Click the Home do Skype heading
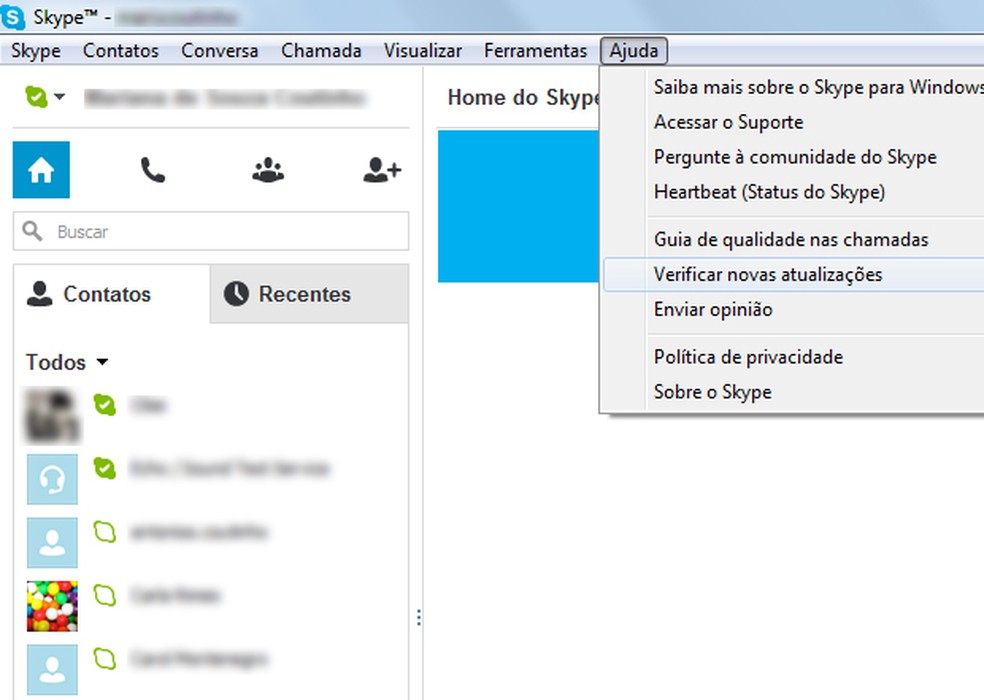The image size is (984, 700). point(523,97)
